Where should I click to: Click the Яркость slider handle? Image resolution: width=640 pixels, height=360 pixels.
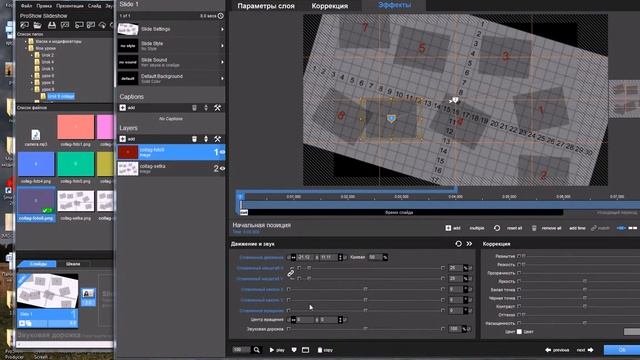pyautogui.click(x=585, y=281)
